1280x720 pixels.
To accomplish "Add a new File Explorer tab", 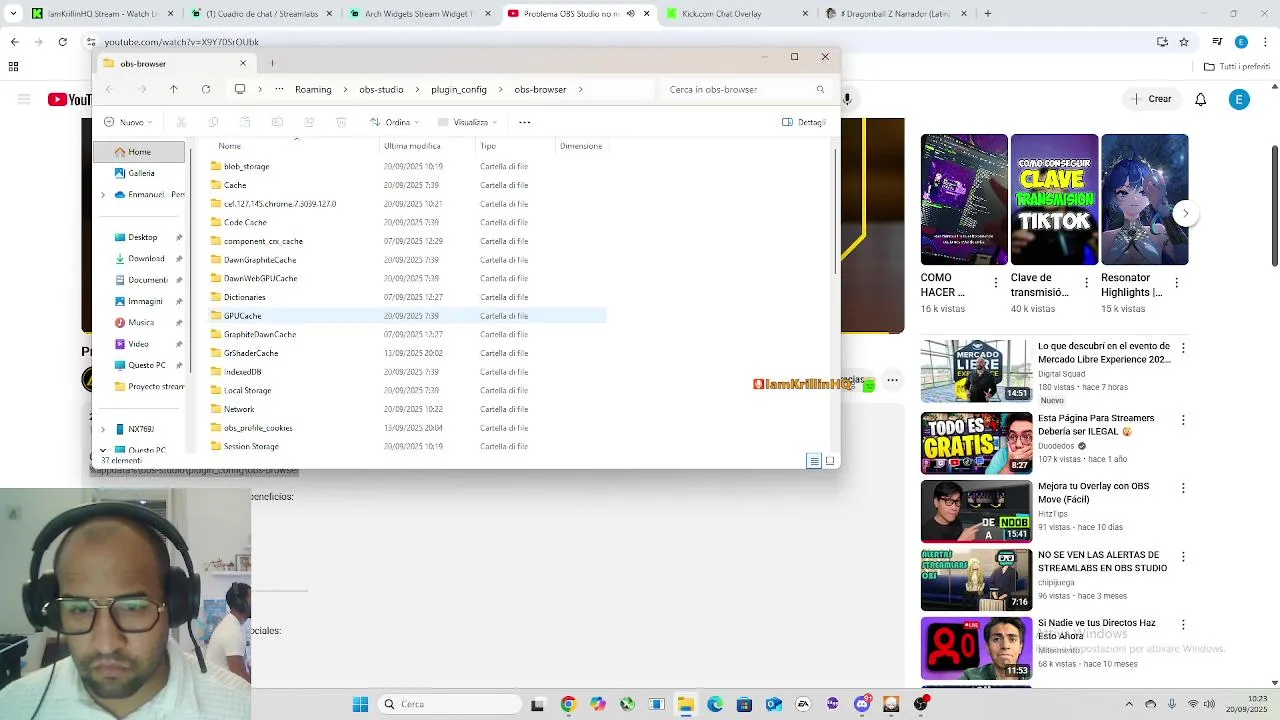I will pos(272,63).
